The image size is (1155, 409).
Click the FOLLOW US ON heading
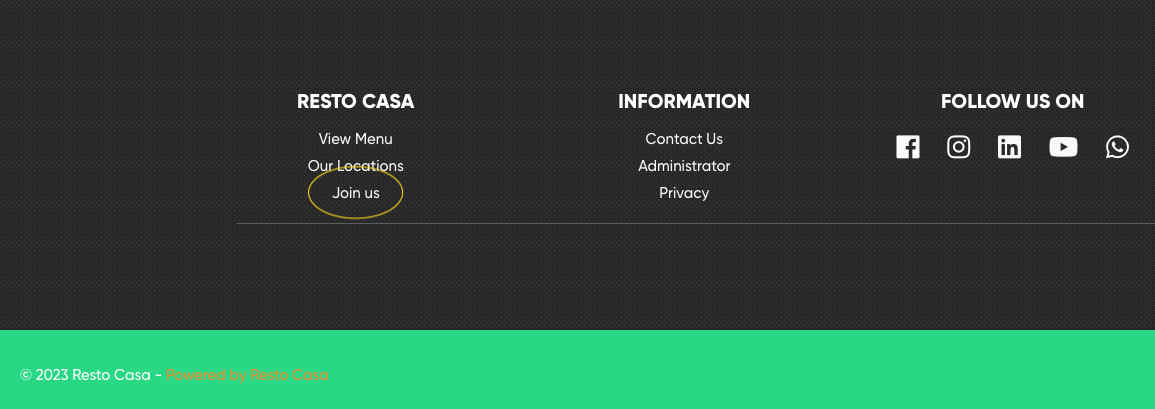pos(1012,102)
